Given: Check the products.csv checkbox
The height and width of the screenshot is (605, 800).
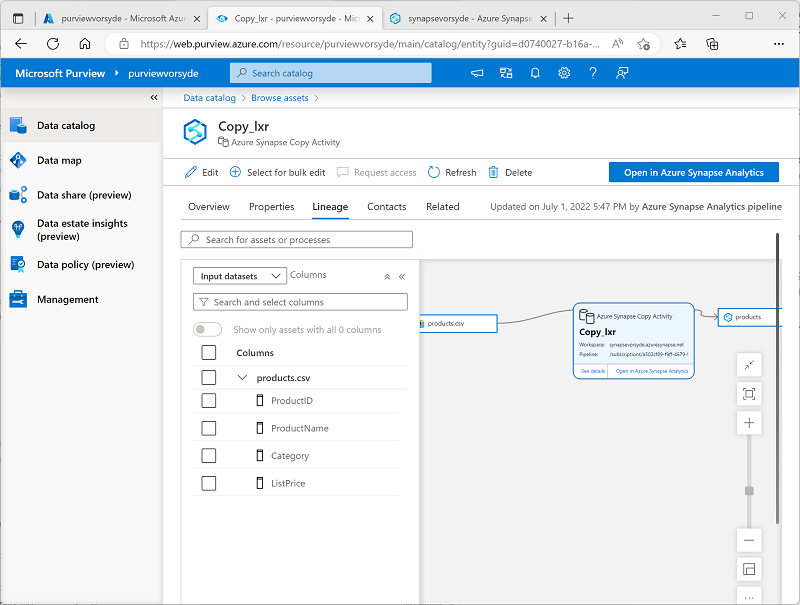Looking at the screenshot, I should 209,377.
